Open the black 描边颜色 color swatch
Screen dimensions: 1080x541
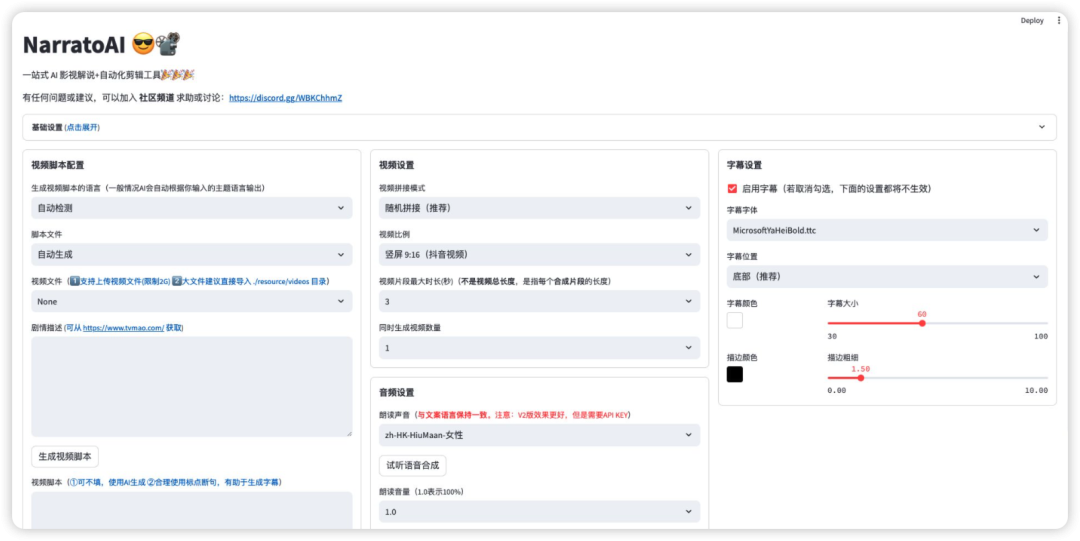pyautogui.click(x=735, y=374)
